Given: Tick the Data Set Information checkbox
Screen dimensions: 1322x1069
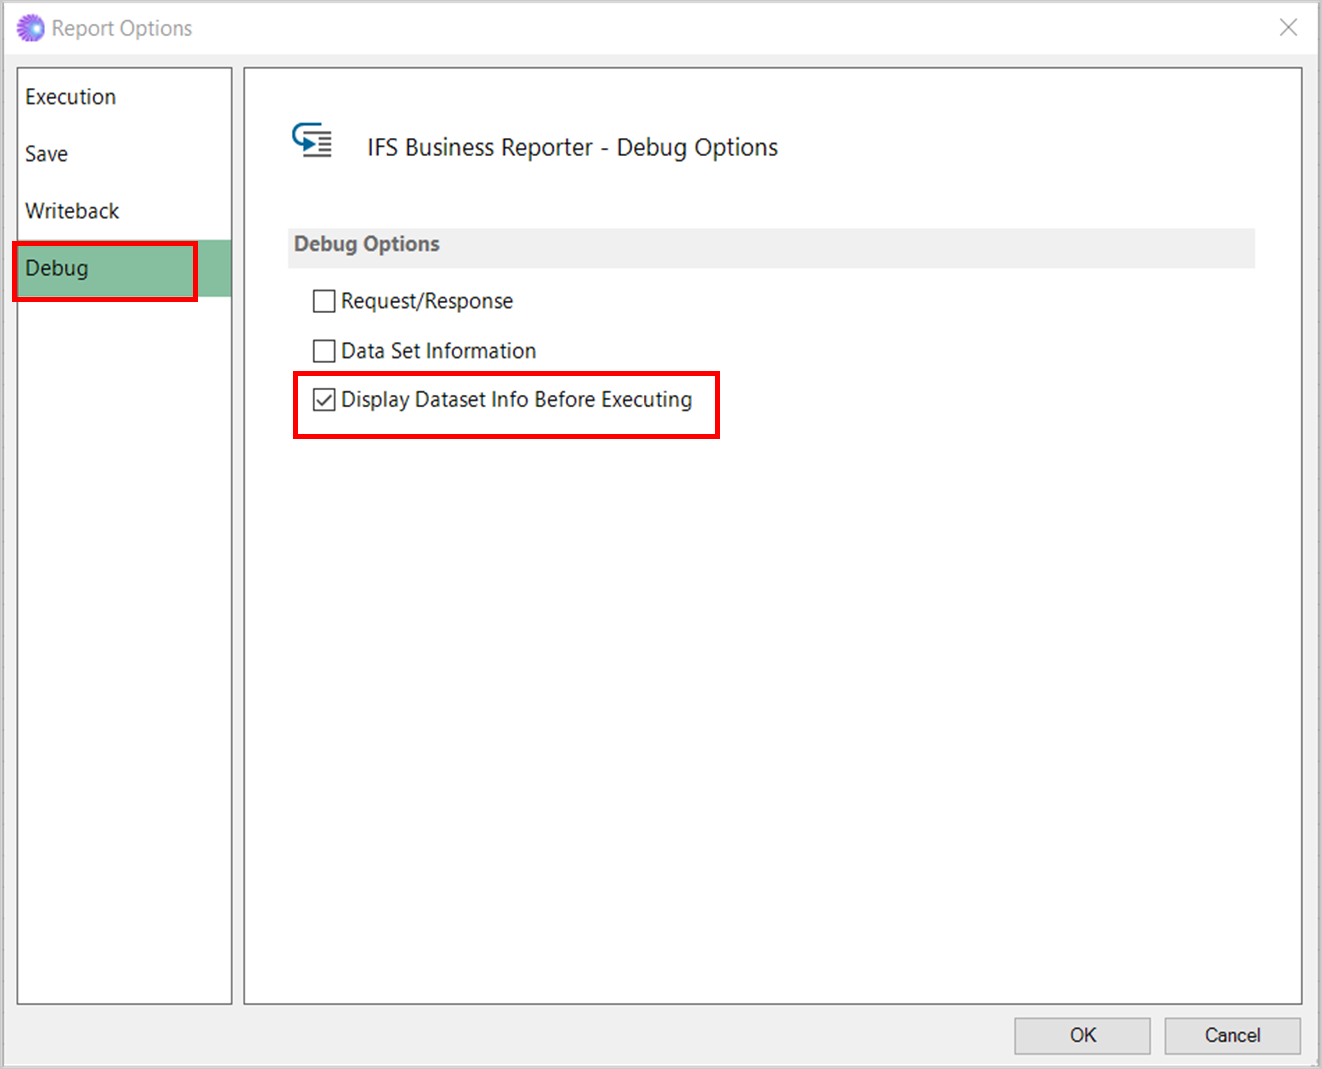Looking at the screenshot, I should click(x=324, y=351).
